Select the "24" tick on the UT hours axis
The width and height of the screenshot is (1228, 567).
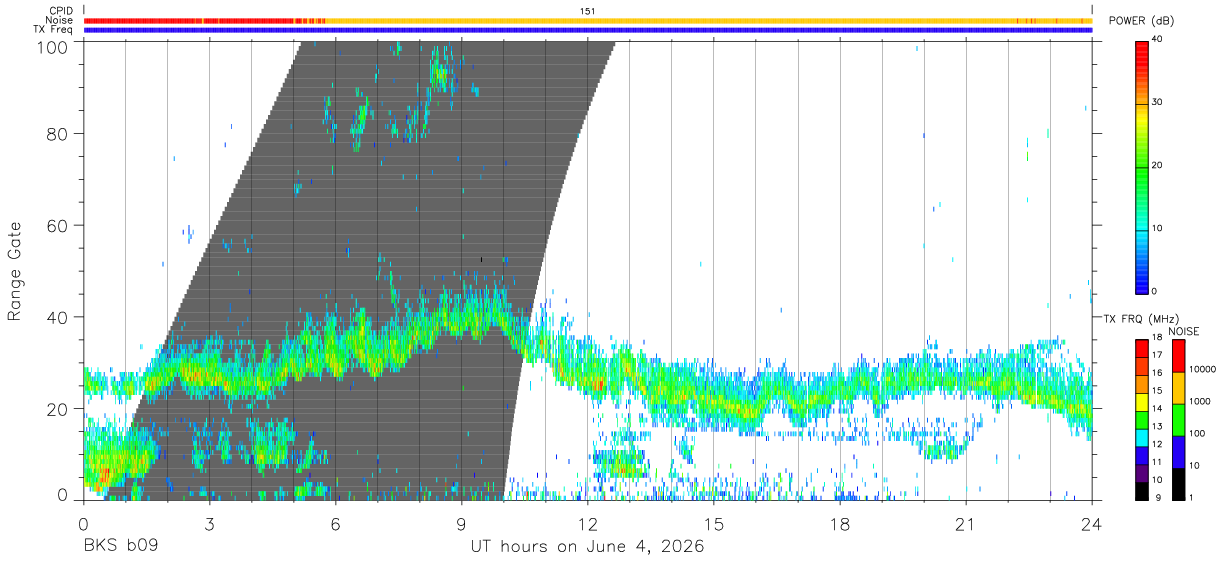(x=1092, y=524)
